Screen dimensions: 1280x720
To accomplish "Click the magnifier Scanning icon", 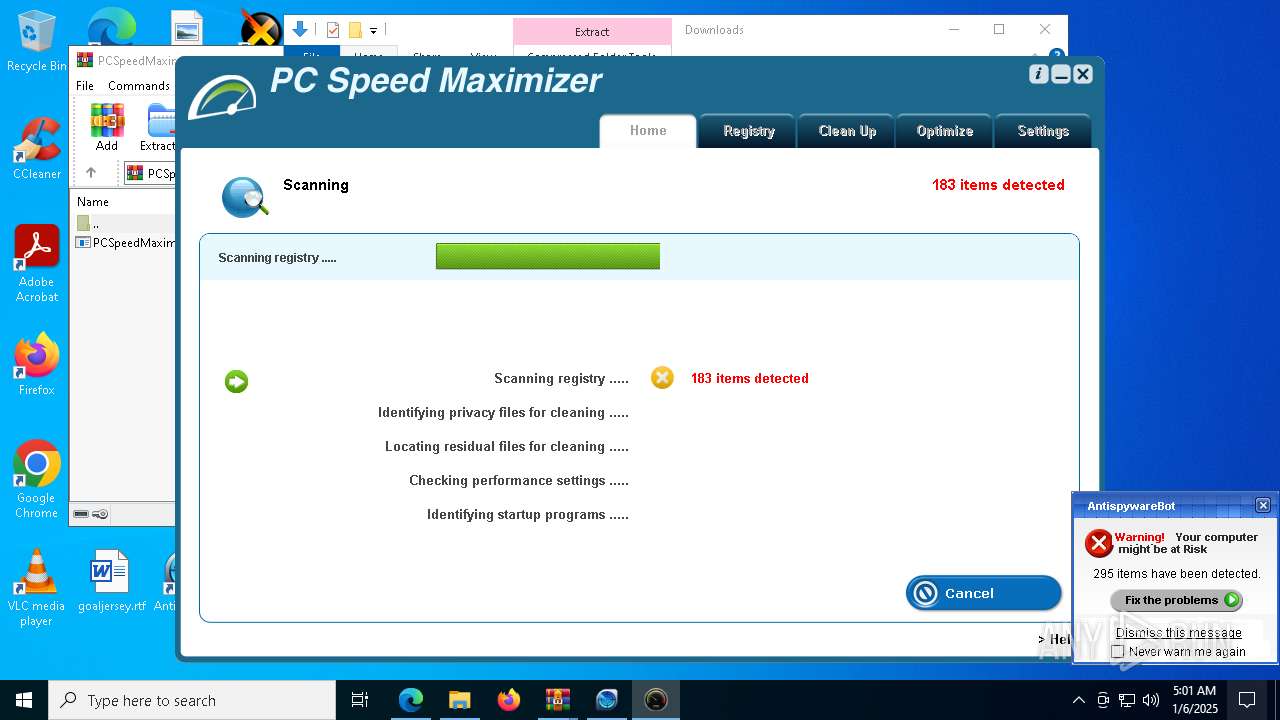I will coord(245,197).
